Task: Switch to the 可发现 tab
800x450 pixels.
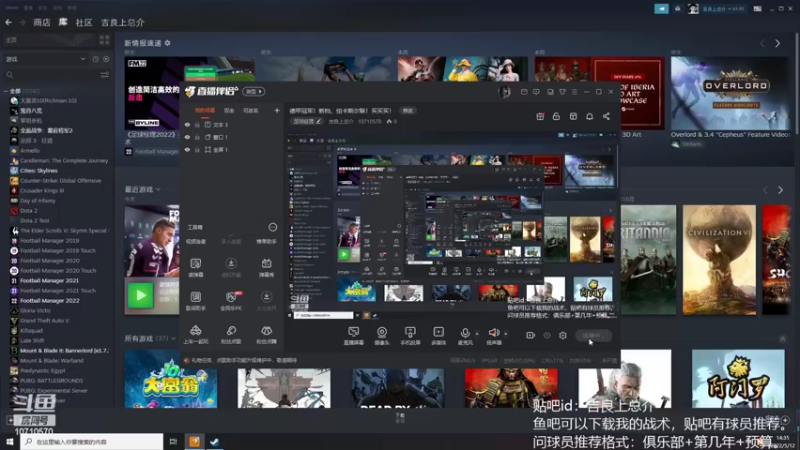Action: [x=251, y=110]
